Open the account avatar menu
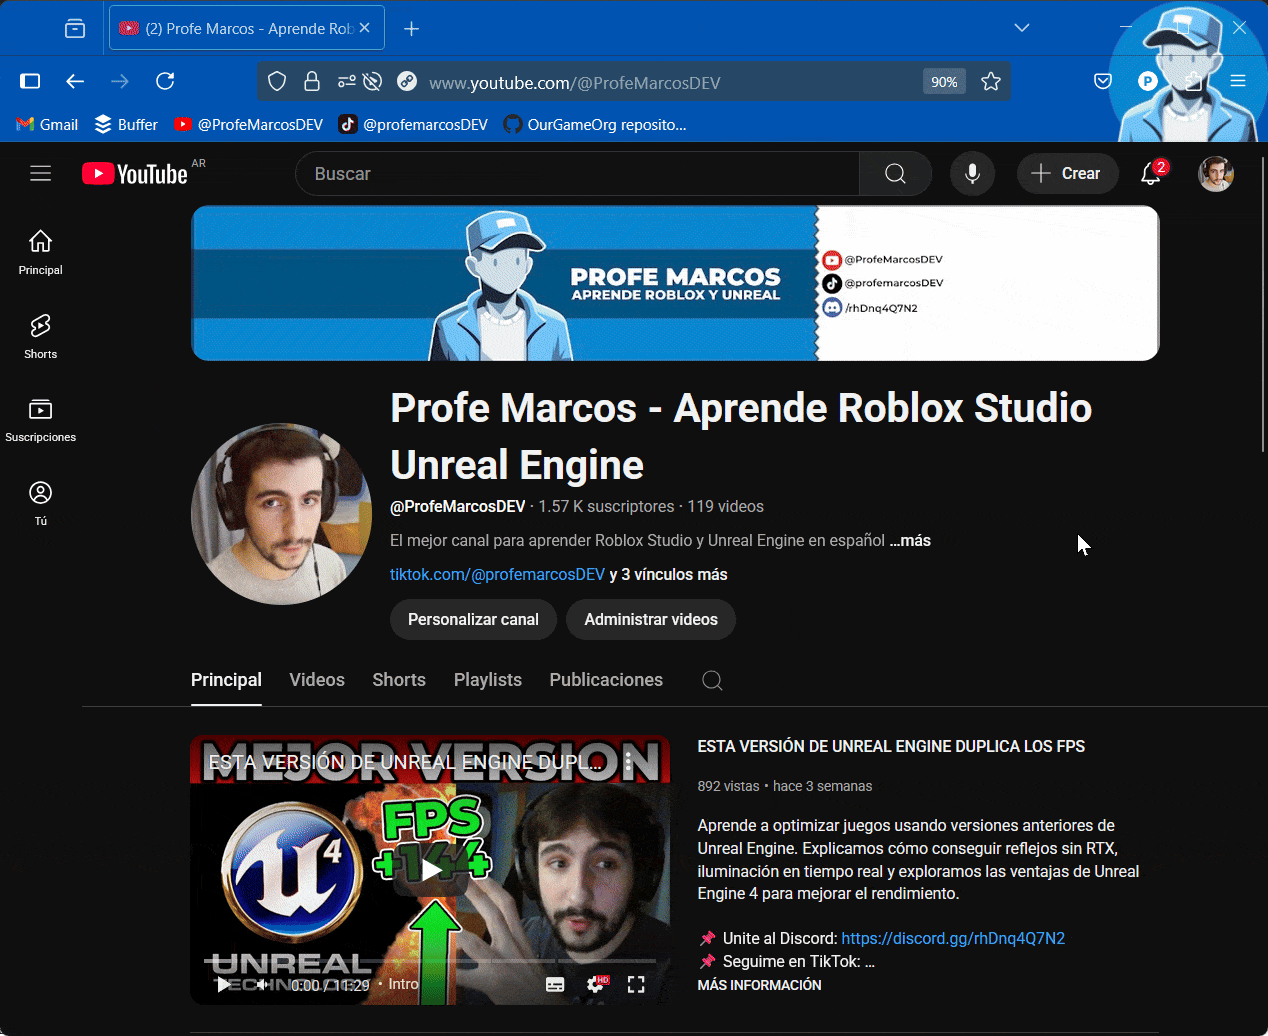Screen dimensions: 1268x1036 coord(1216,174)
